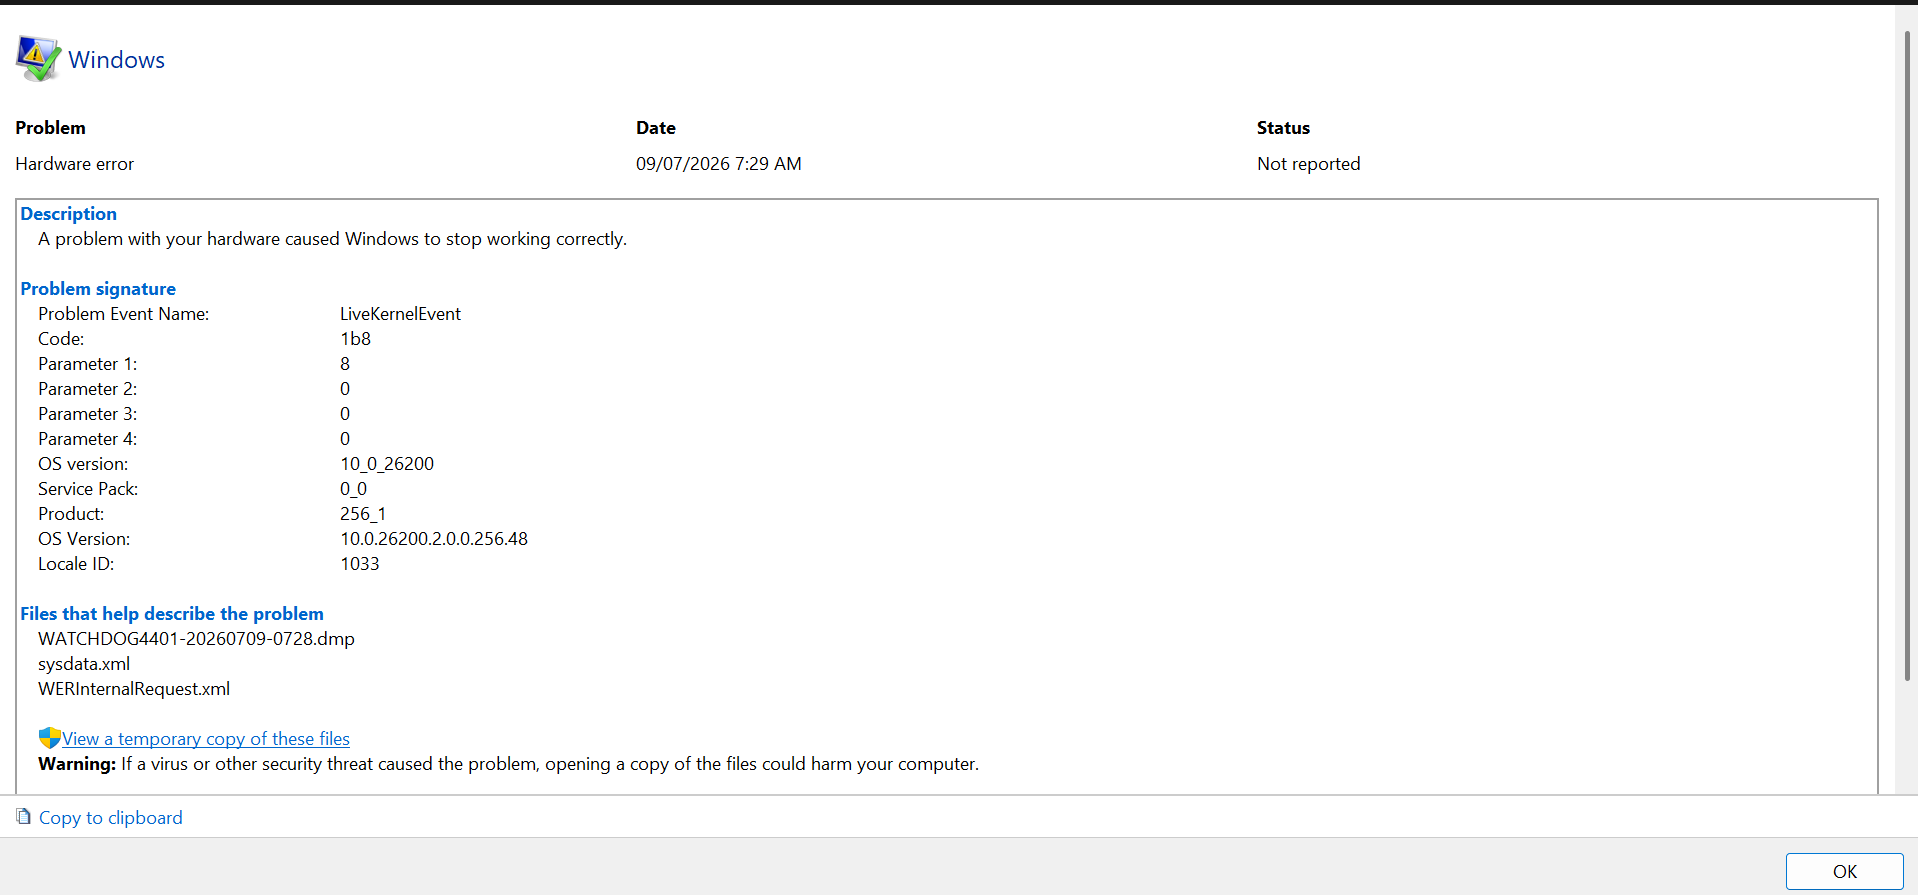
Task: Click the Problem Event Name label
Action: tap(124, 314)
